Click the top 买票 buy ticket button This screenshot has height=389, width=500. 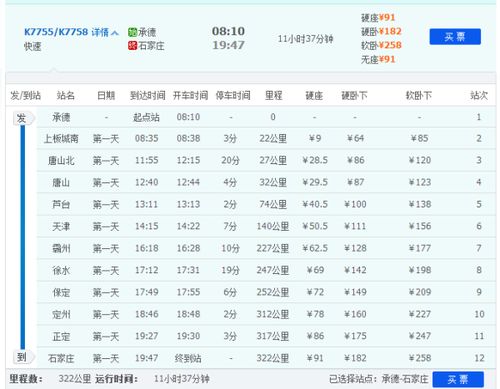tap(455, 37)
